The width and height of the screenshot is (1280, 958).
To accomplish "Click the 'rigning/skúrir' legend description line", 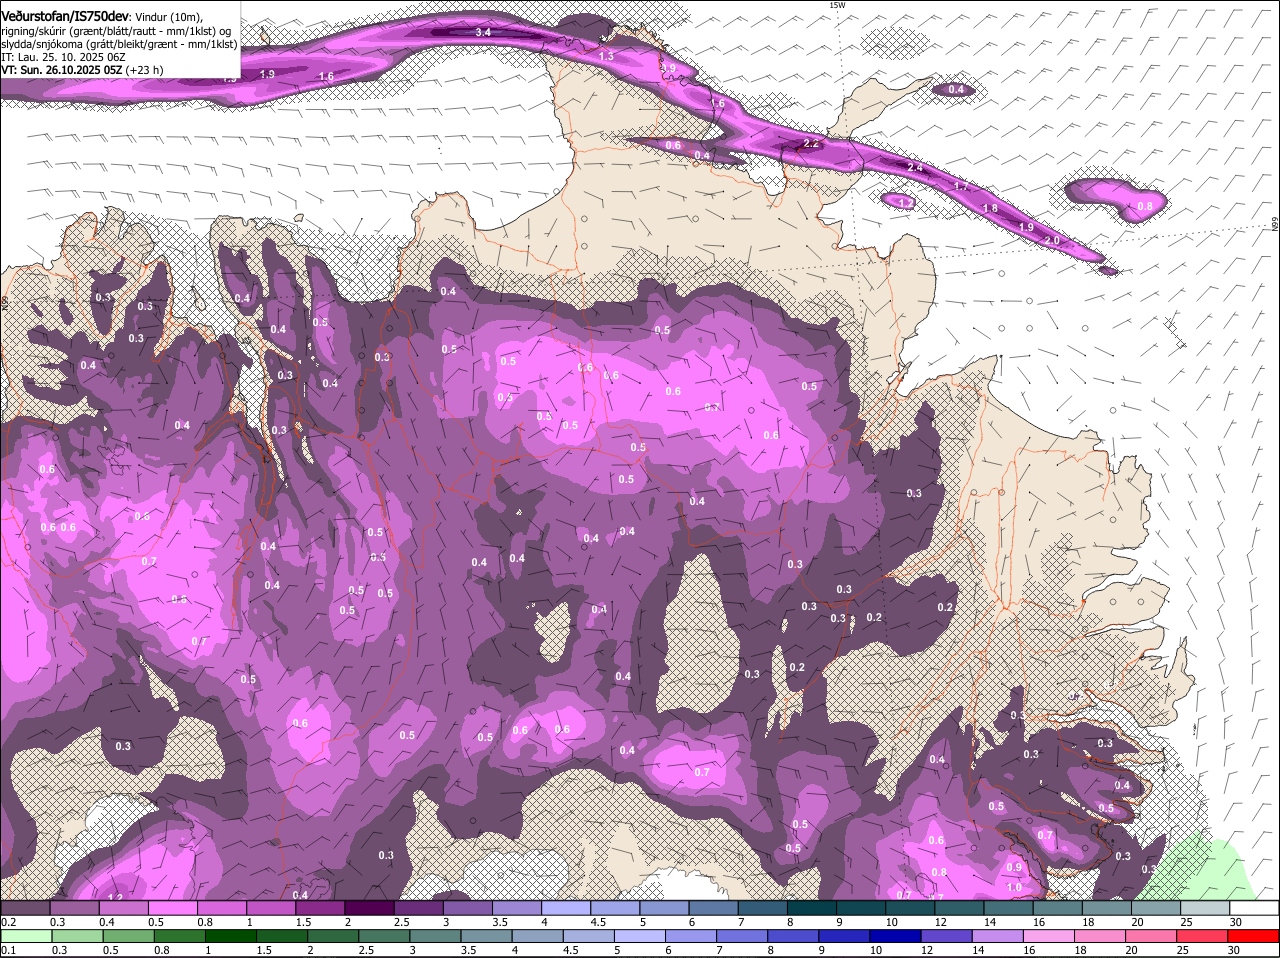I will click(x=115, y=31).
